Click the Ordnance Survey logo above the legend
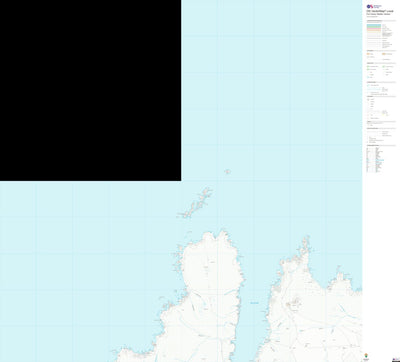Viewport: 400px width, 362px height. click(x=374, y=6)
